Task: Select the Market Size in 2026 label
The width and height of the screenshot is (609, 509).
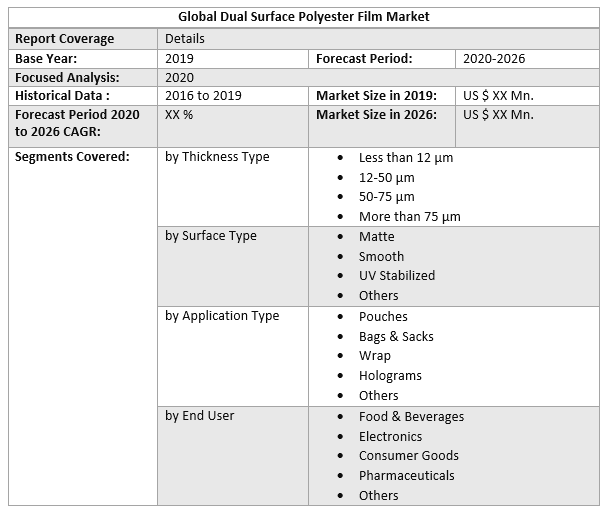Action: pos(376,114)
